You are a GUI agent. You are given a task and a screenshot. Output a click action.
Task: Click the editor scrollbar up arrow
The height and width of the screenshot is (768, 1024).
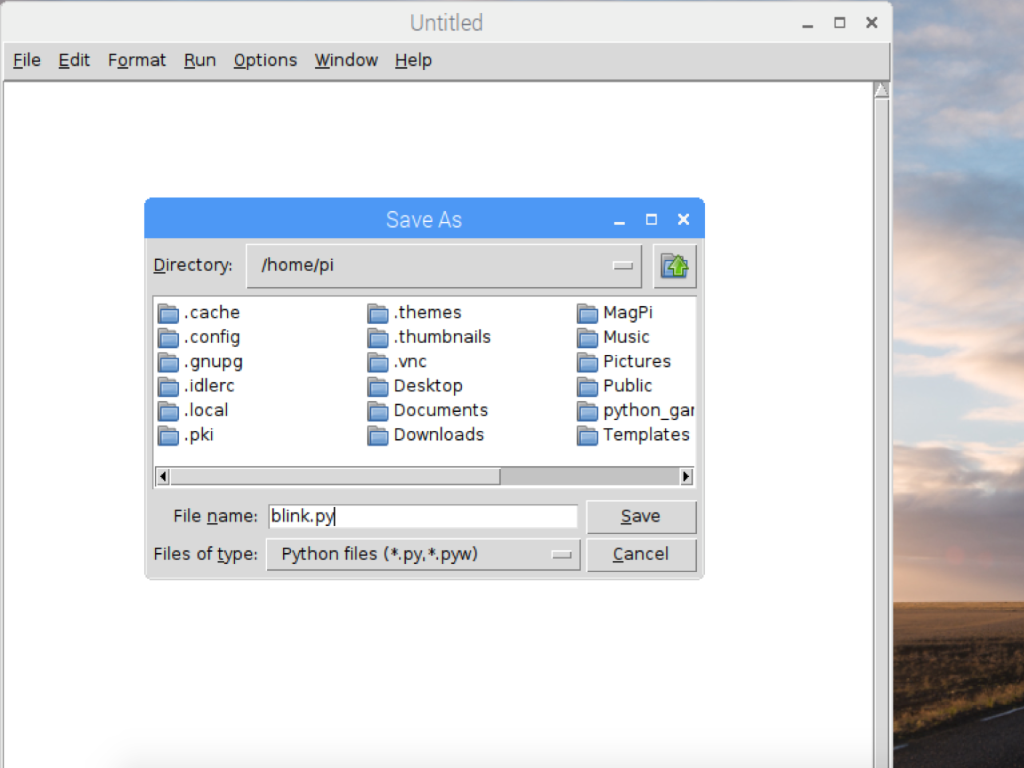point(882,90)
